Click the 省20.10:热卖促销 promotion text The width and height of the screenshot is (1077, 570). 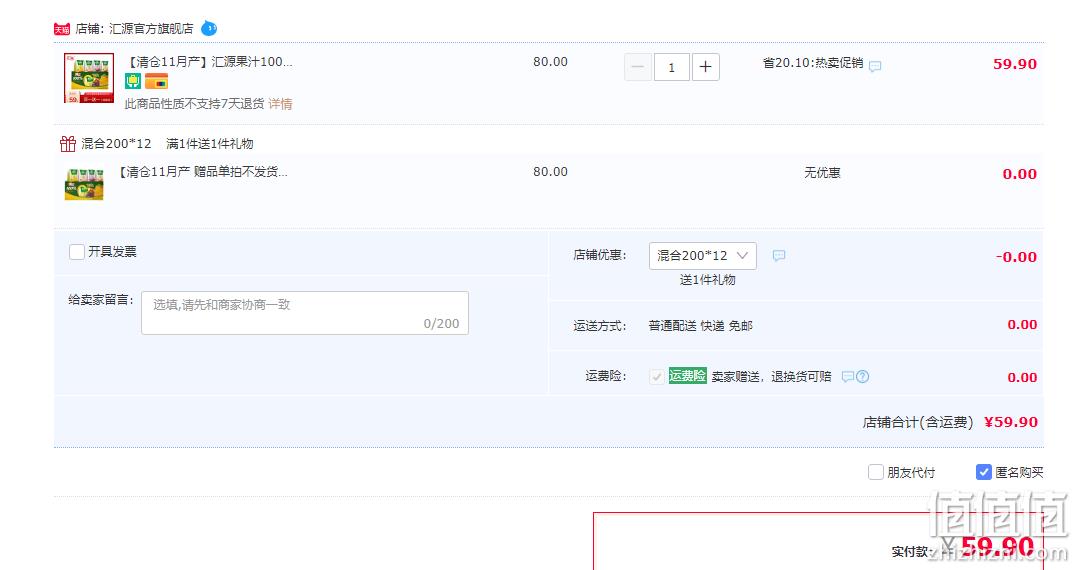click(x=813, y=63)
